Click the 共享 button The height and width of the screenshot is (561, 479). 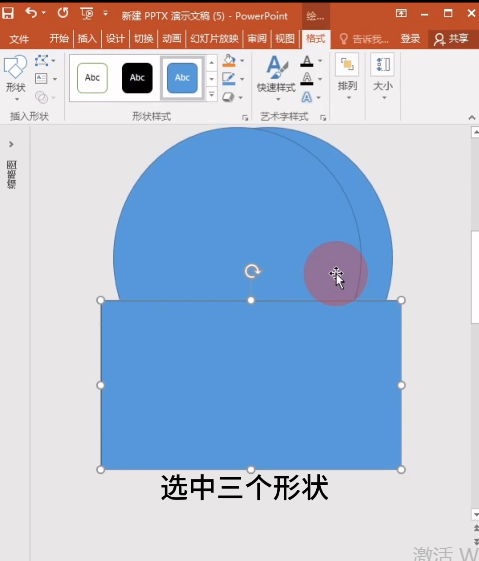pos(451,39)
